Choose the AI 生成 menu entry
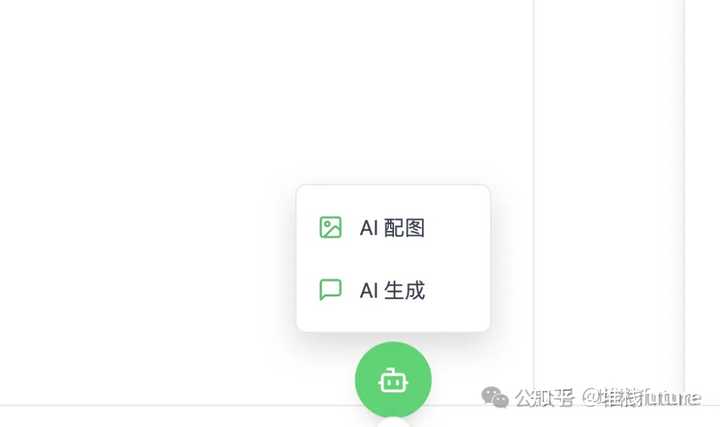This screenshot has width=720, height=427. pyautogui.click(x=393, y=290)
